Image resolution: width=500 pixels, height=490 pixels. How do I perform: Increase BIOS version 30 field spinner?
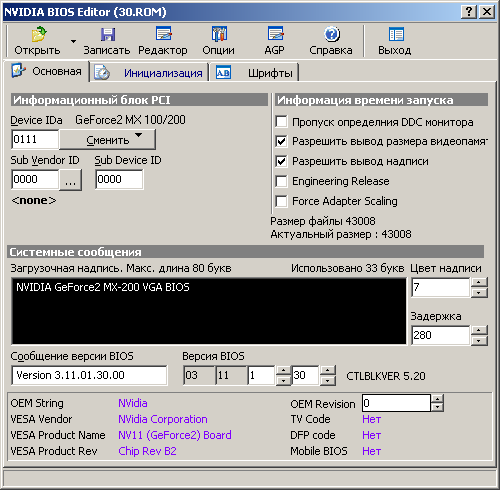pos(328,370)
